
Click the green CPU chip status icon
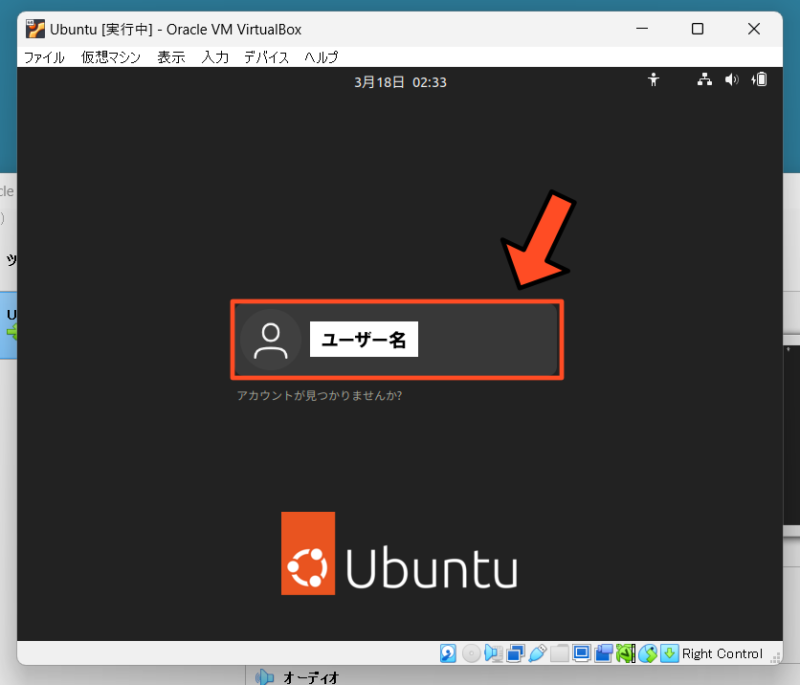pyautogui.click(x=626, y=653)
